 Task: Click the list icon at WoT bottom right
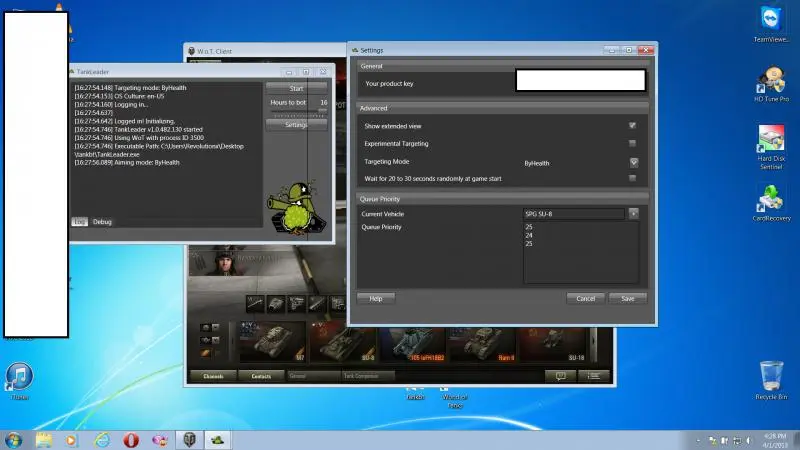(x=593, y=376)
